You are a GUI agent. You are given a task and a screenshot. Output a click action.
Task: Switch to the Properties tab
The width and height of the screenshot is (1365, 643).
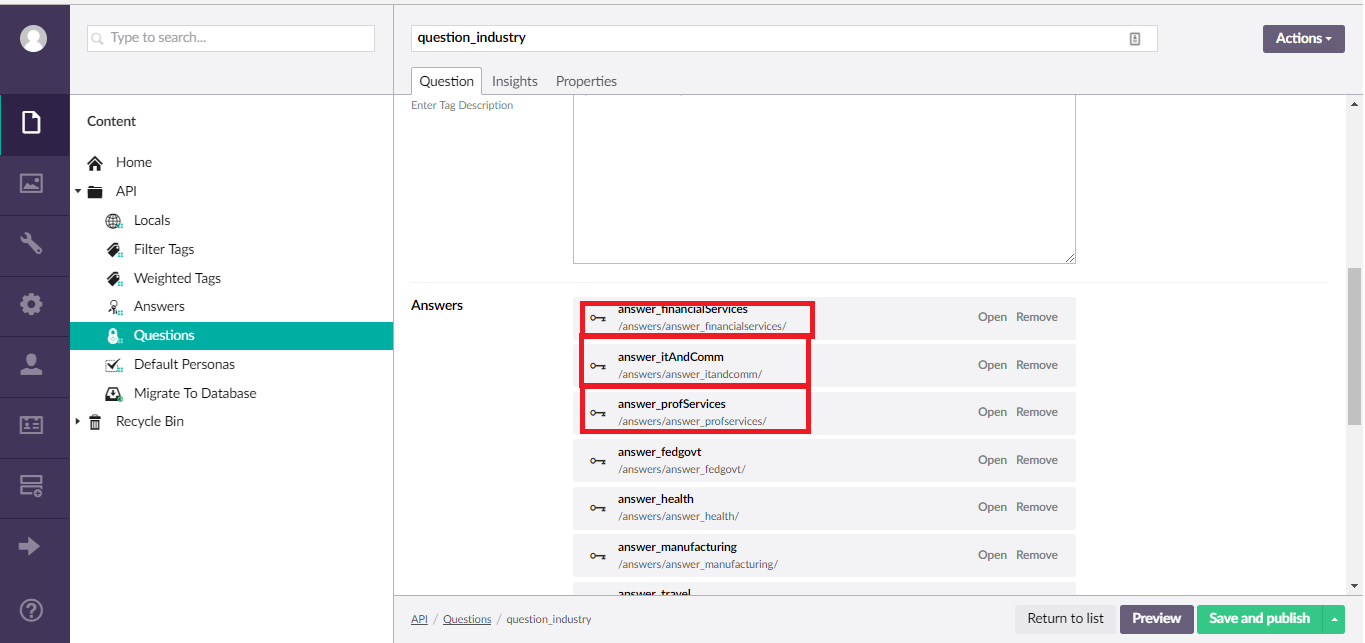[x=586, y=81]
